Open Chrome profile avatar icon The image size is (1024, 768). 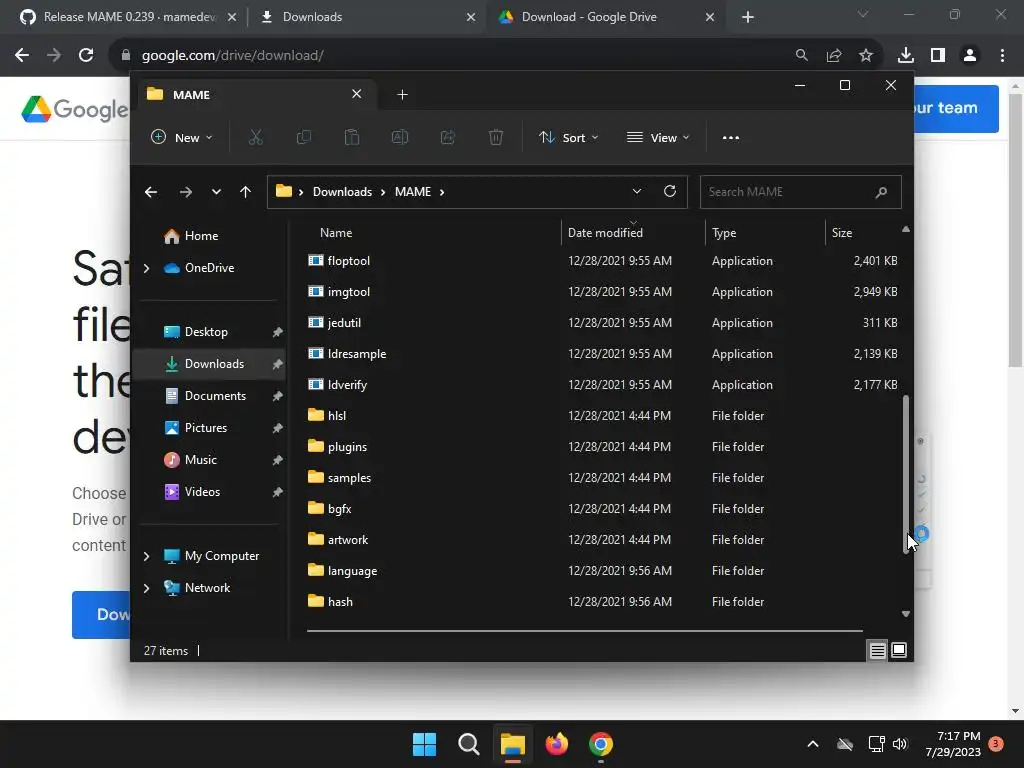coord(970,56)
